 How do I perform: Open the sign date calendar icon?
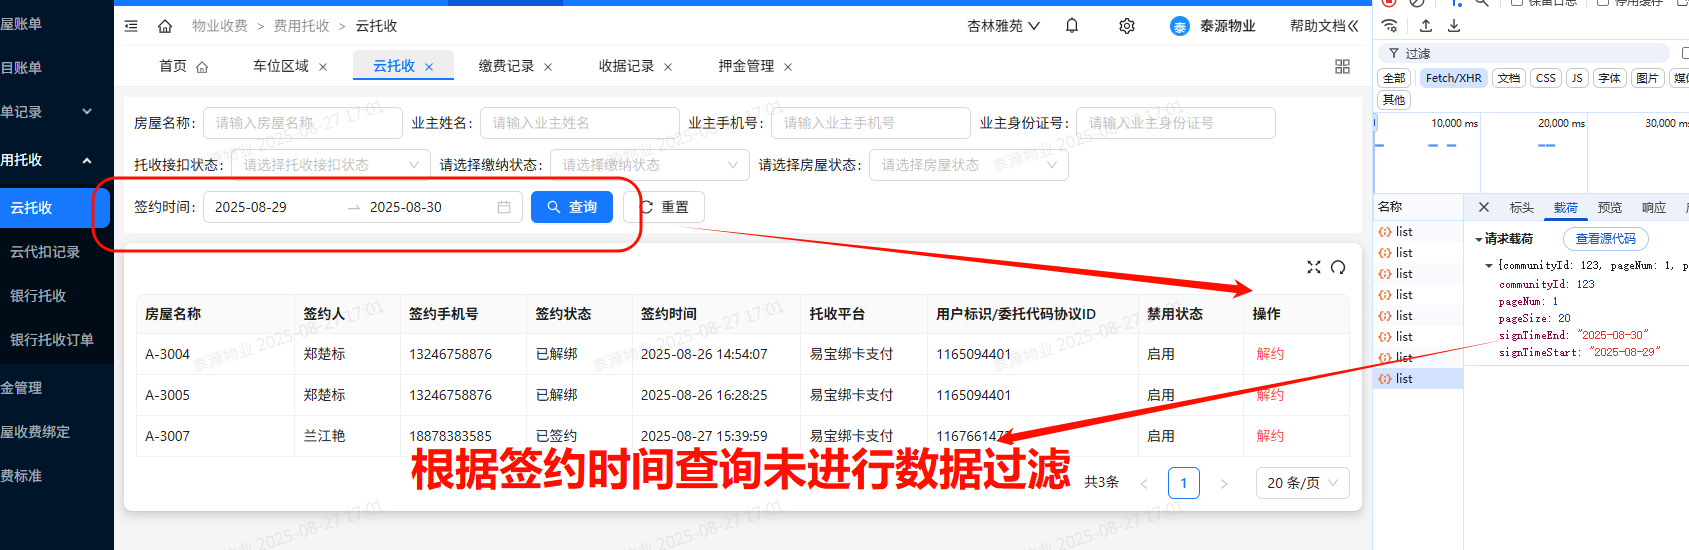[504, 207]
